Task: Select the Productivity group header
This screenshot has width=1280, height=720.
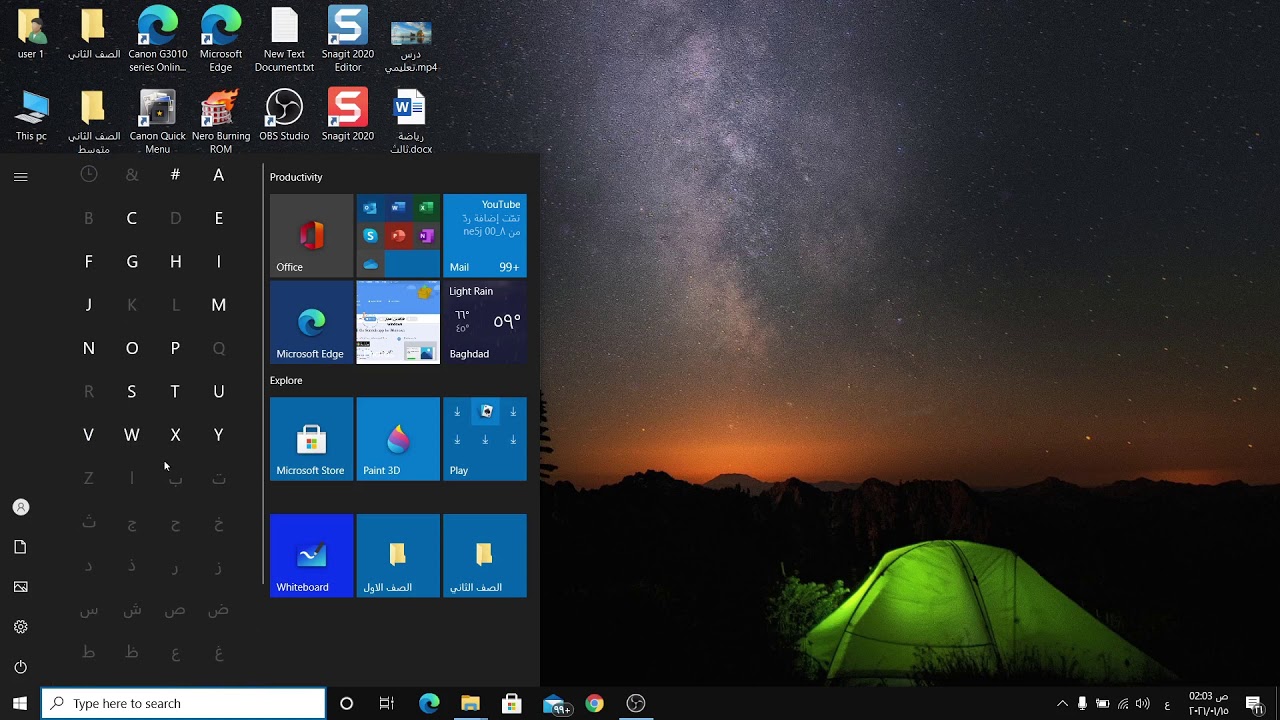Action: (296, 177)
